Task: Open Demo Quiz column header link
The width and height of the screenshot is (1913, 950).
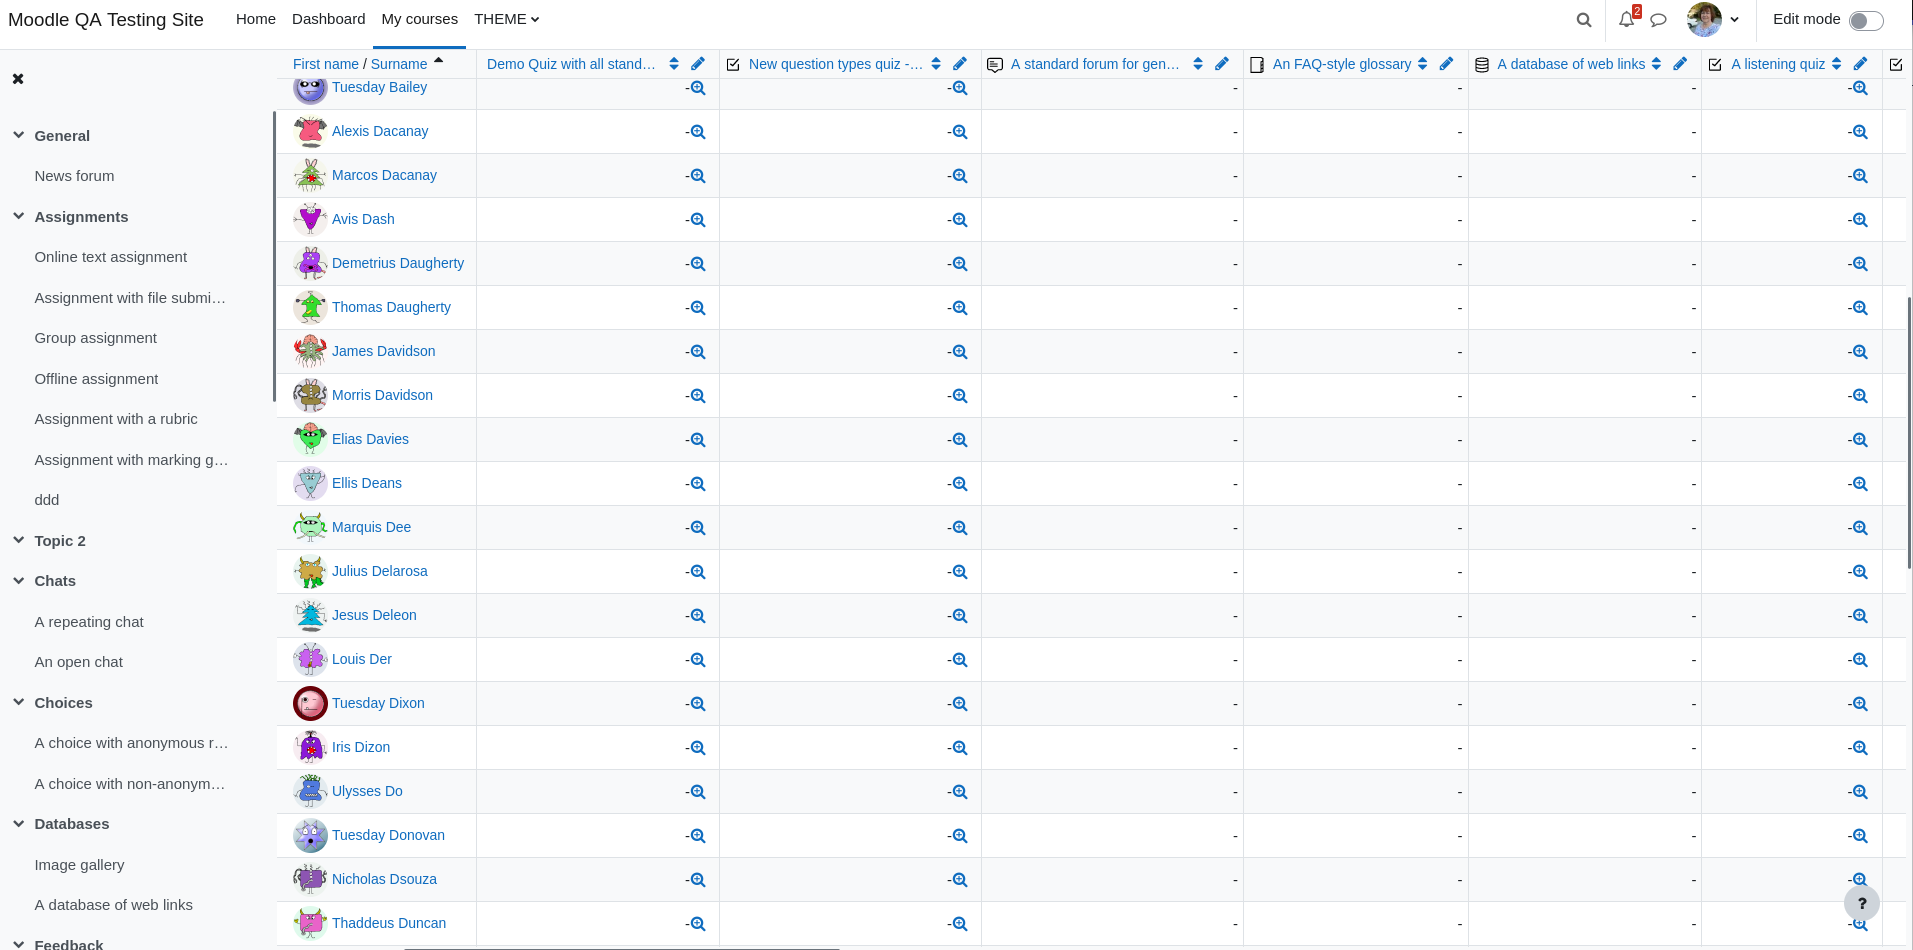Action: coord(571,64)
